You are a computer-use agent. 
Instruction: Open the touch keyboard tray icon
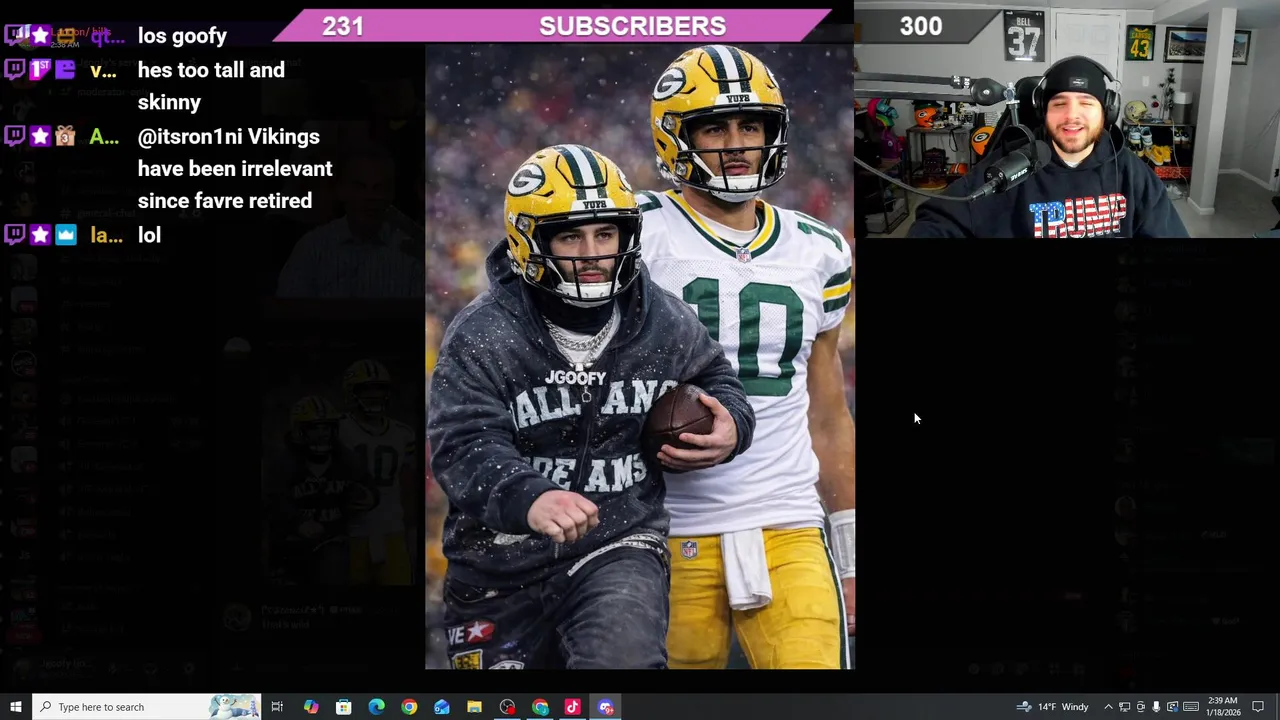(x=1190, y=707)
